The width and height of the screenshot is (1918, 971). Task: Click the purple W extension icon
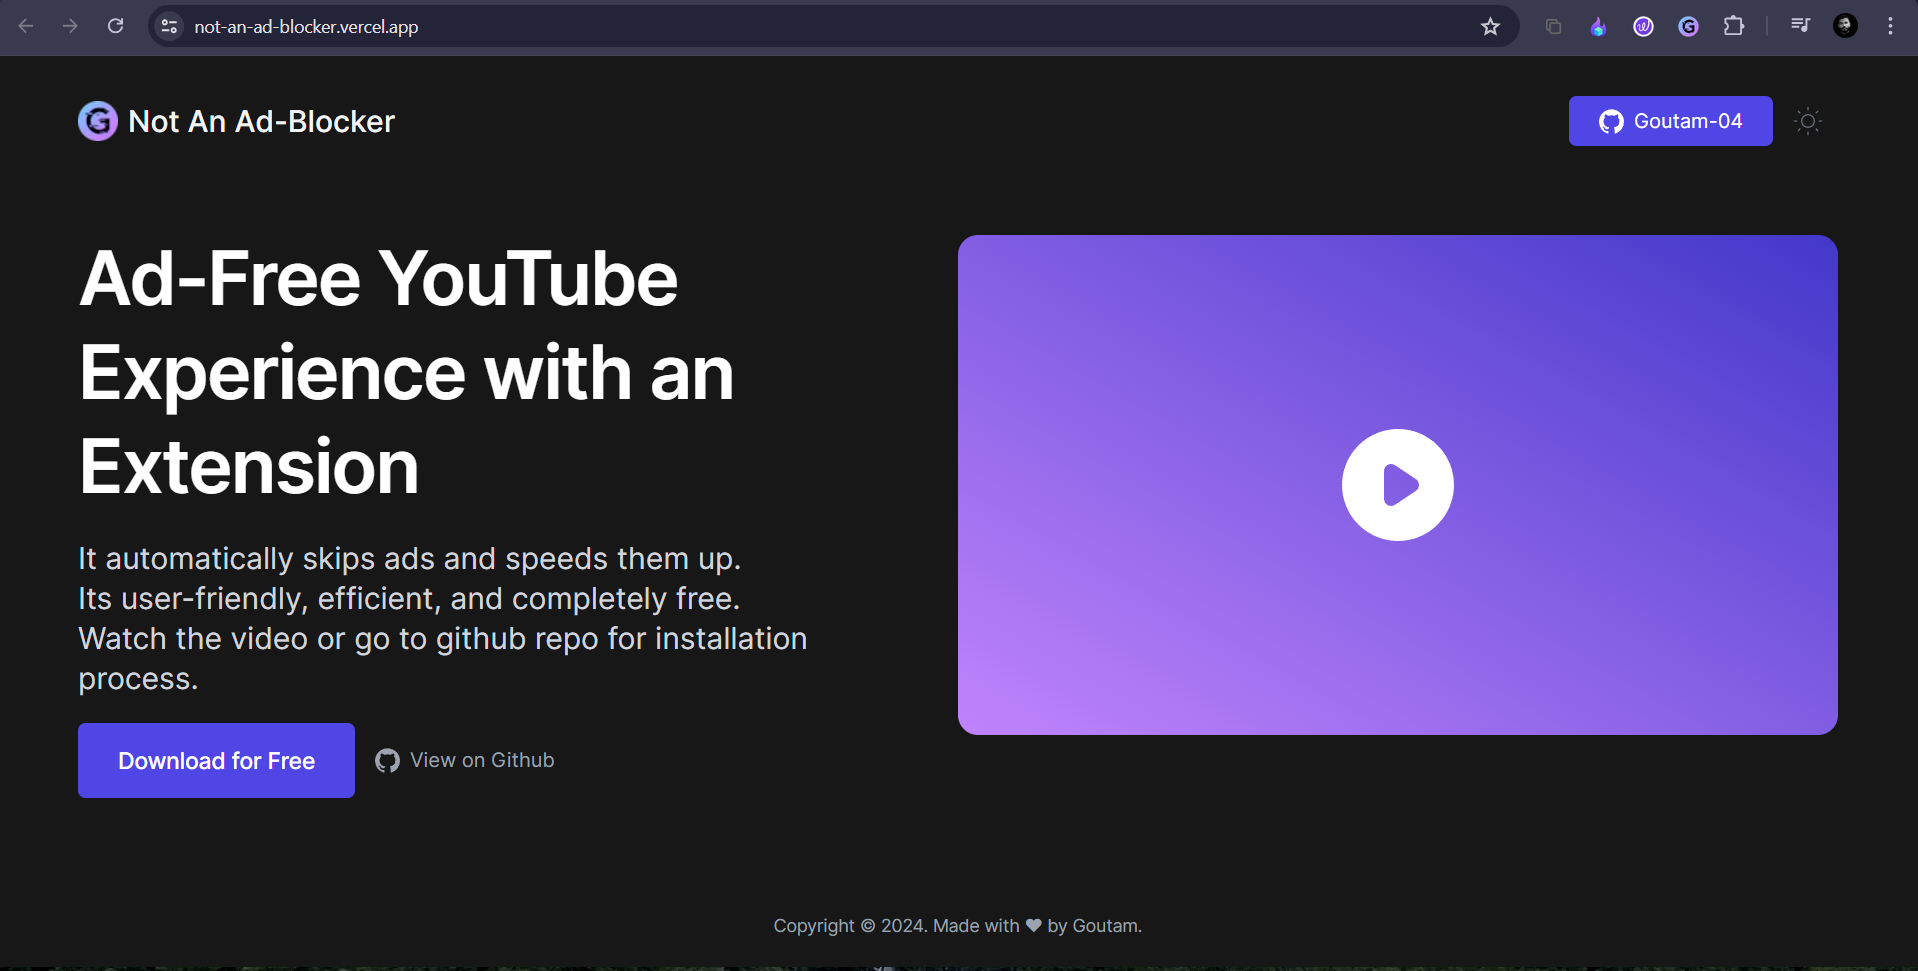tap(1643, 26)
